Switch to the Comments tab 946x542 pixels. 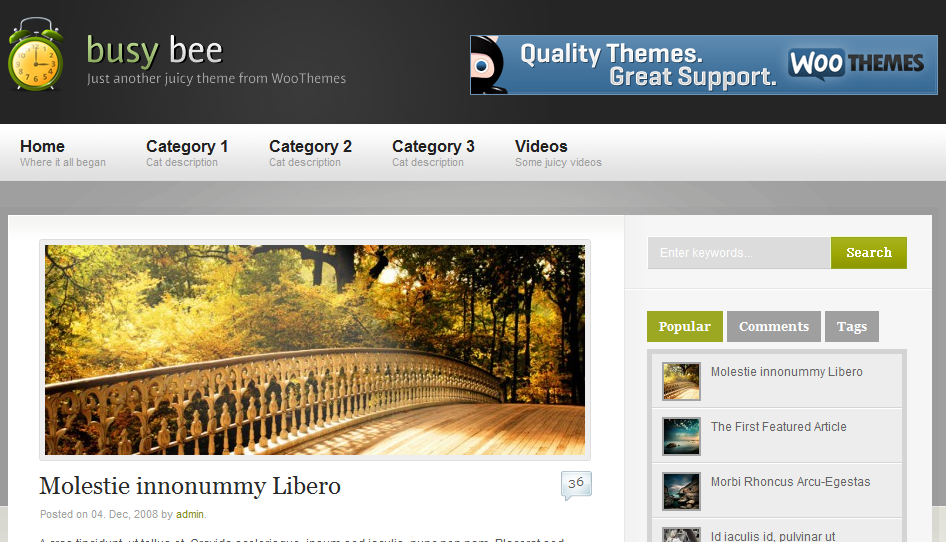coord(774,327)
